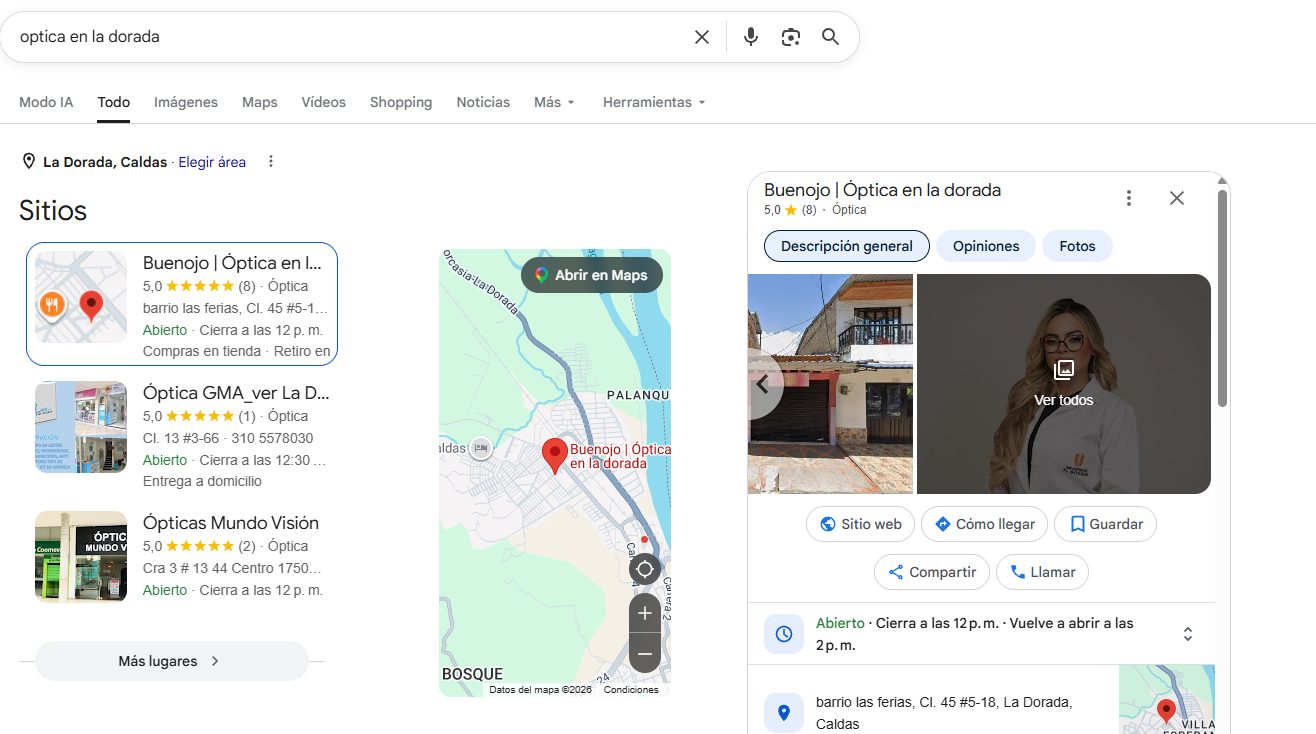Click 'Cra 3 # 13 44 Centro' address text
Image resolution: width=1316 pixels, height=734 pixels.
point(233,568)
